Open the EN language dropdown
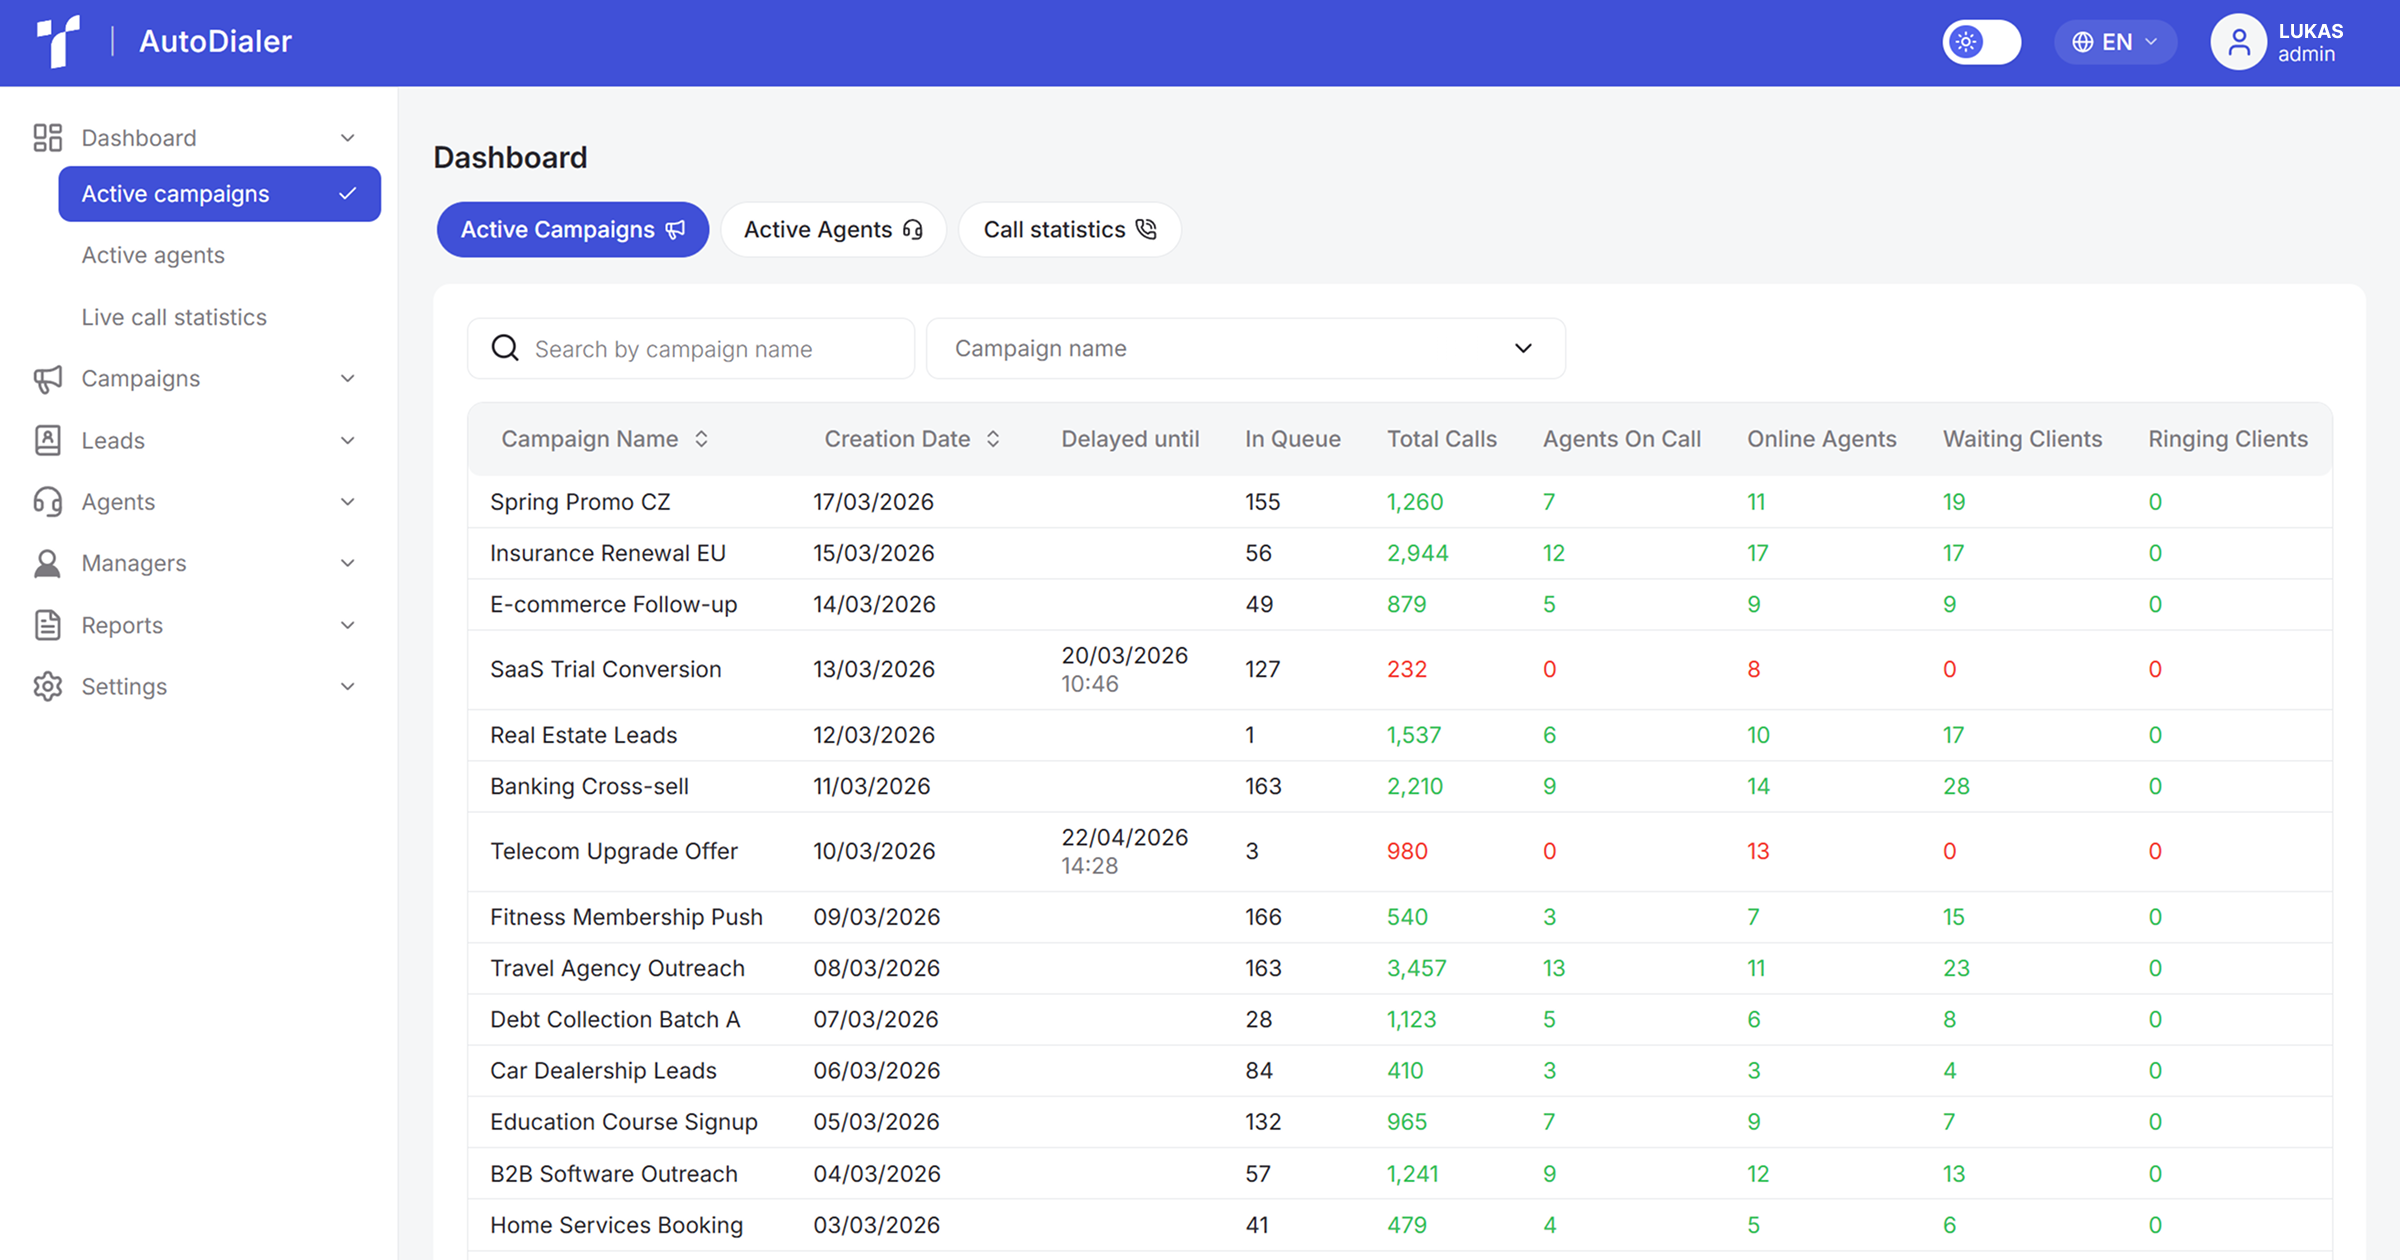 point(2114,42)
